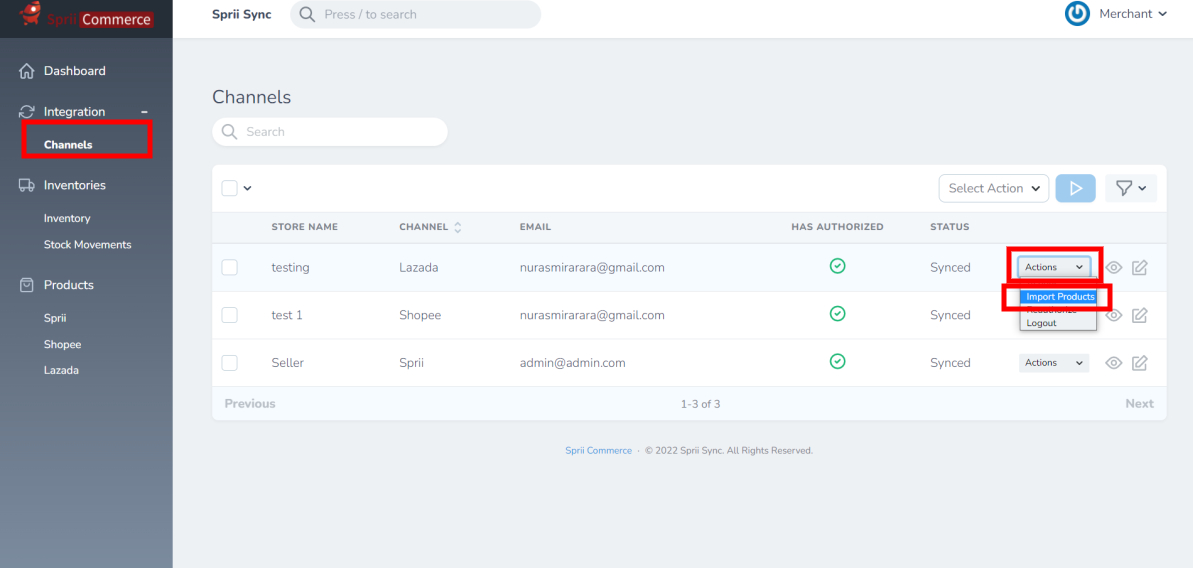Screen dimensions: 1193x568
Task: Click the Inventories truck icon
Action: pos(27,185)
